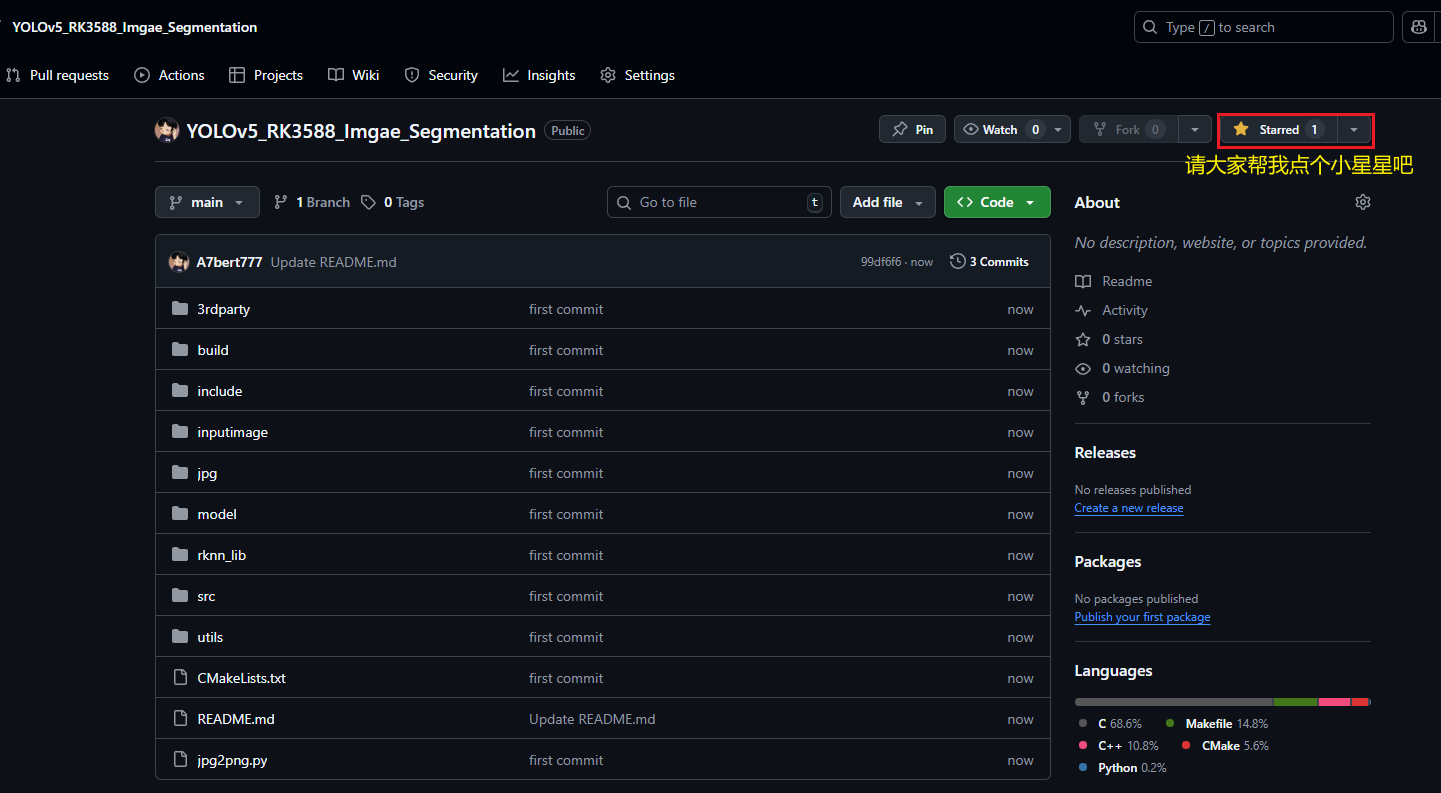Focus the Go to file input
Viewport: 1441px width, 793px height.
tap(719, 202)
